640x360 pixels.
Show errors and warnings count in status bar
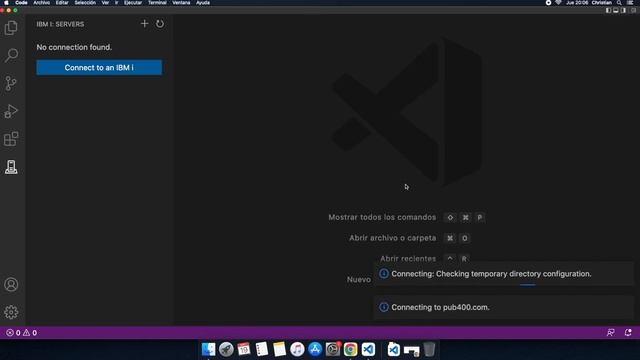point(22,333)
